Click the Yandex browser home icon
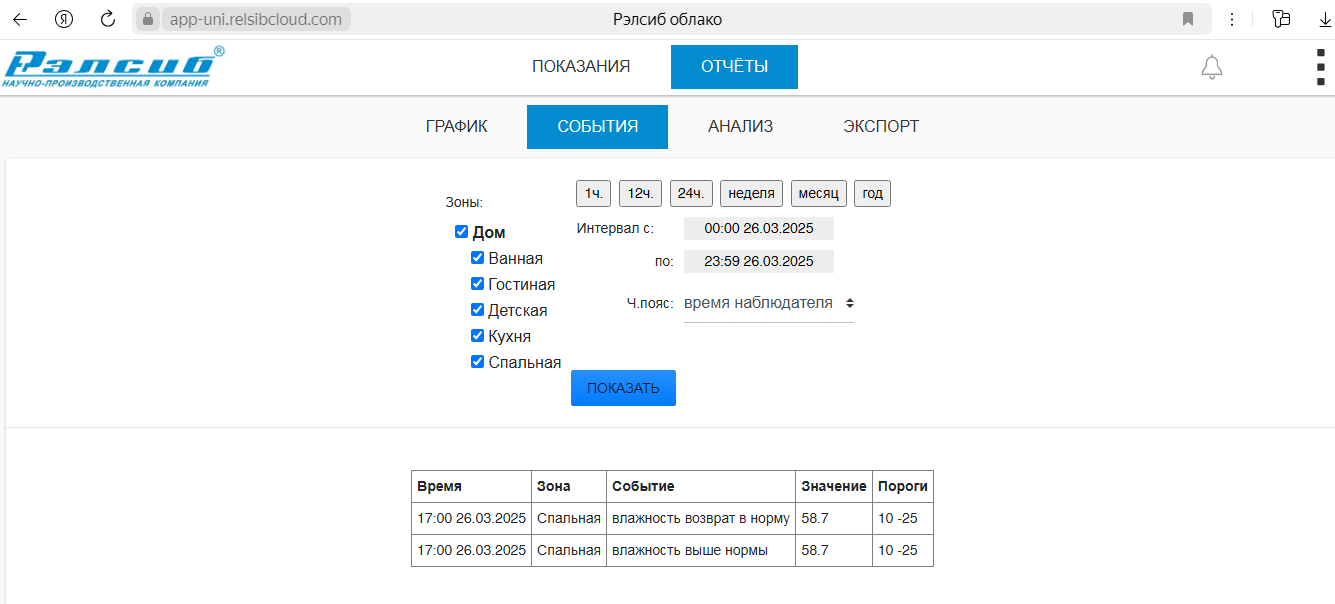This screenshot has width=1335, height=604. coord(64,19)
